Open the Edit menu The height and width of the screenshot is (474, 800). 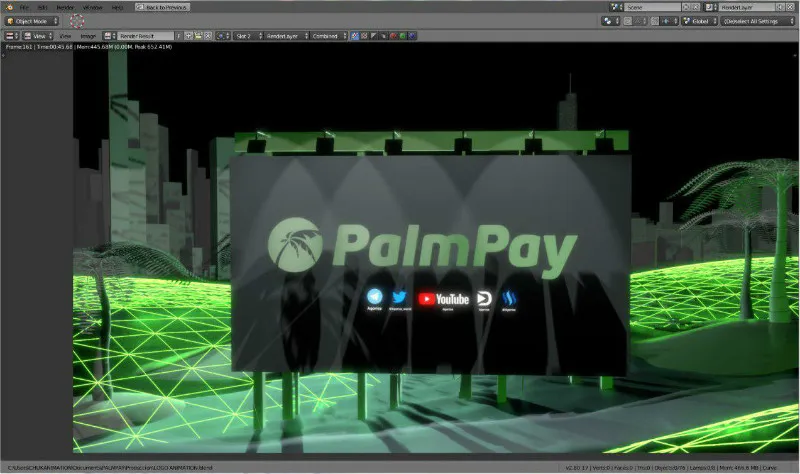(x=42, y=8)
